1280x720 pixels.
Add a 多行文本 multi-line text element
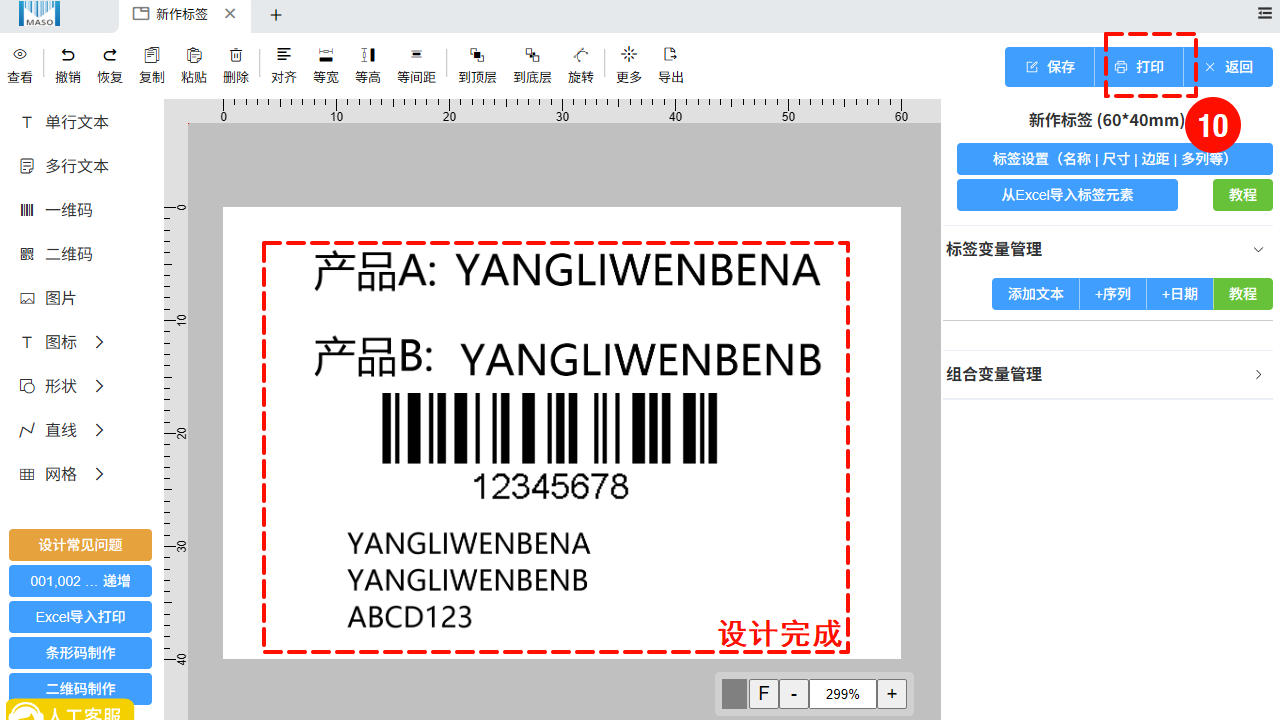(x=66, y=166)
